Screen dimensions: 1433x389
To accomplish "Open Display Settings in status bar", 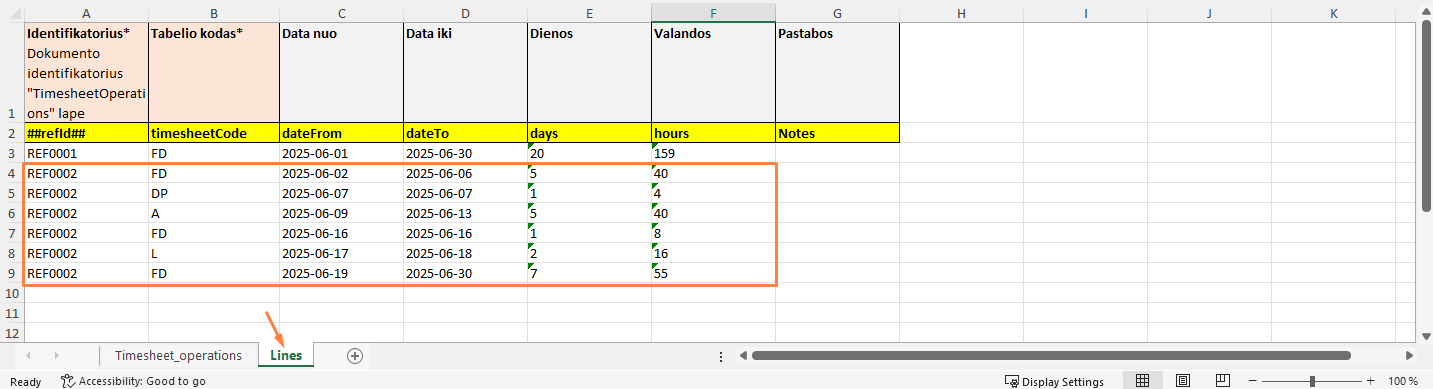I will click(x=1054, y=381).
